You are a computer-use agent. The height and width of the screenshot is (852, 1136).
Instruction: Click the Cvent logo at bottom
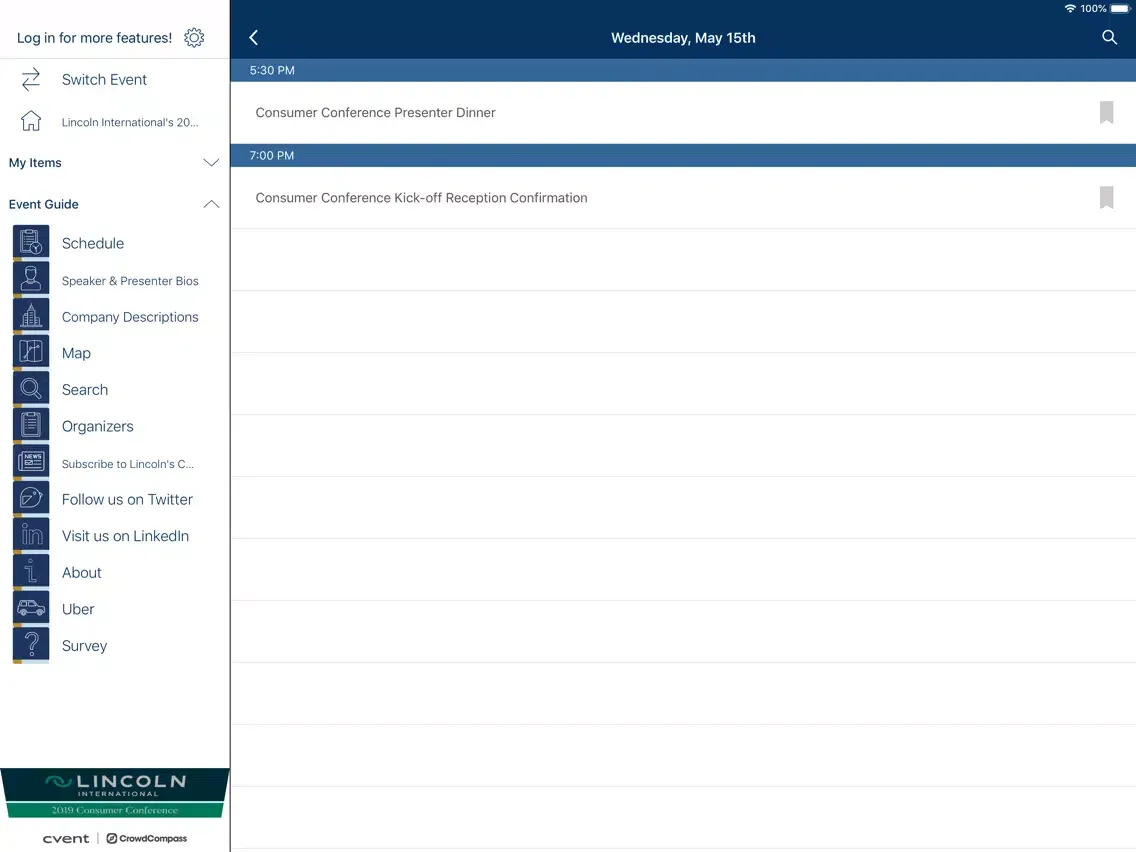[x=66, y=838]
